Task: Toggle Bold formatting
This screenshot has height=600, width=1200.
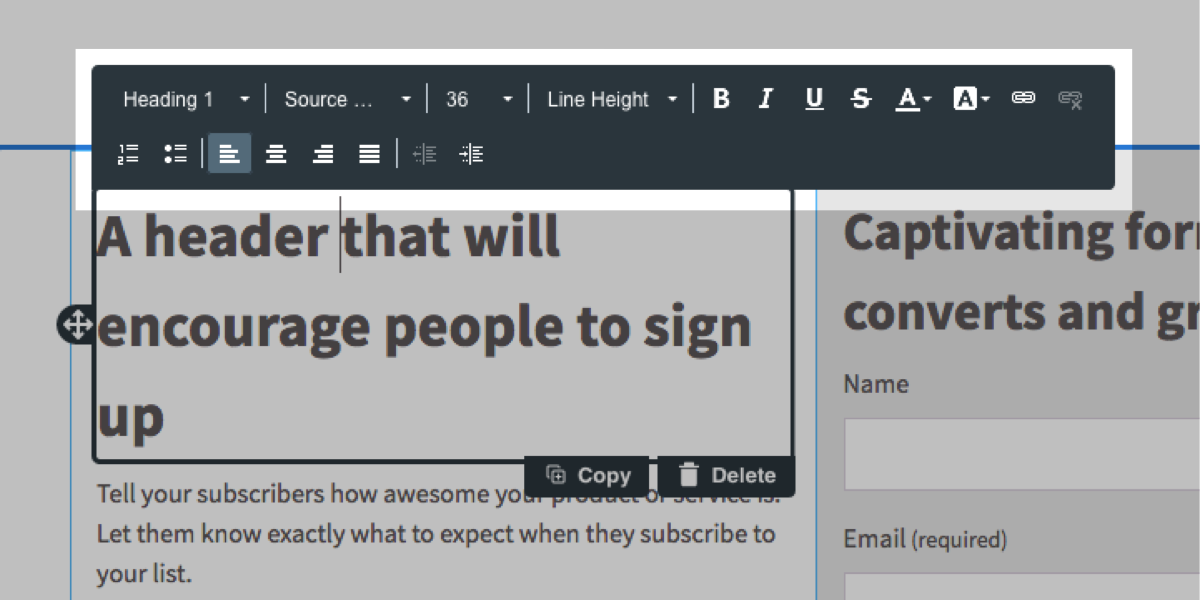Action: (x=721, y=99)
